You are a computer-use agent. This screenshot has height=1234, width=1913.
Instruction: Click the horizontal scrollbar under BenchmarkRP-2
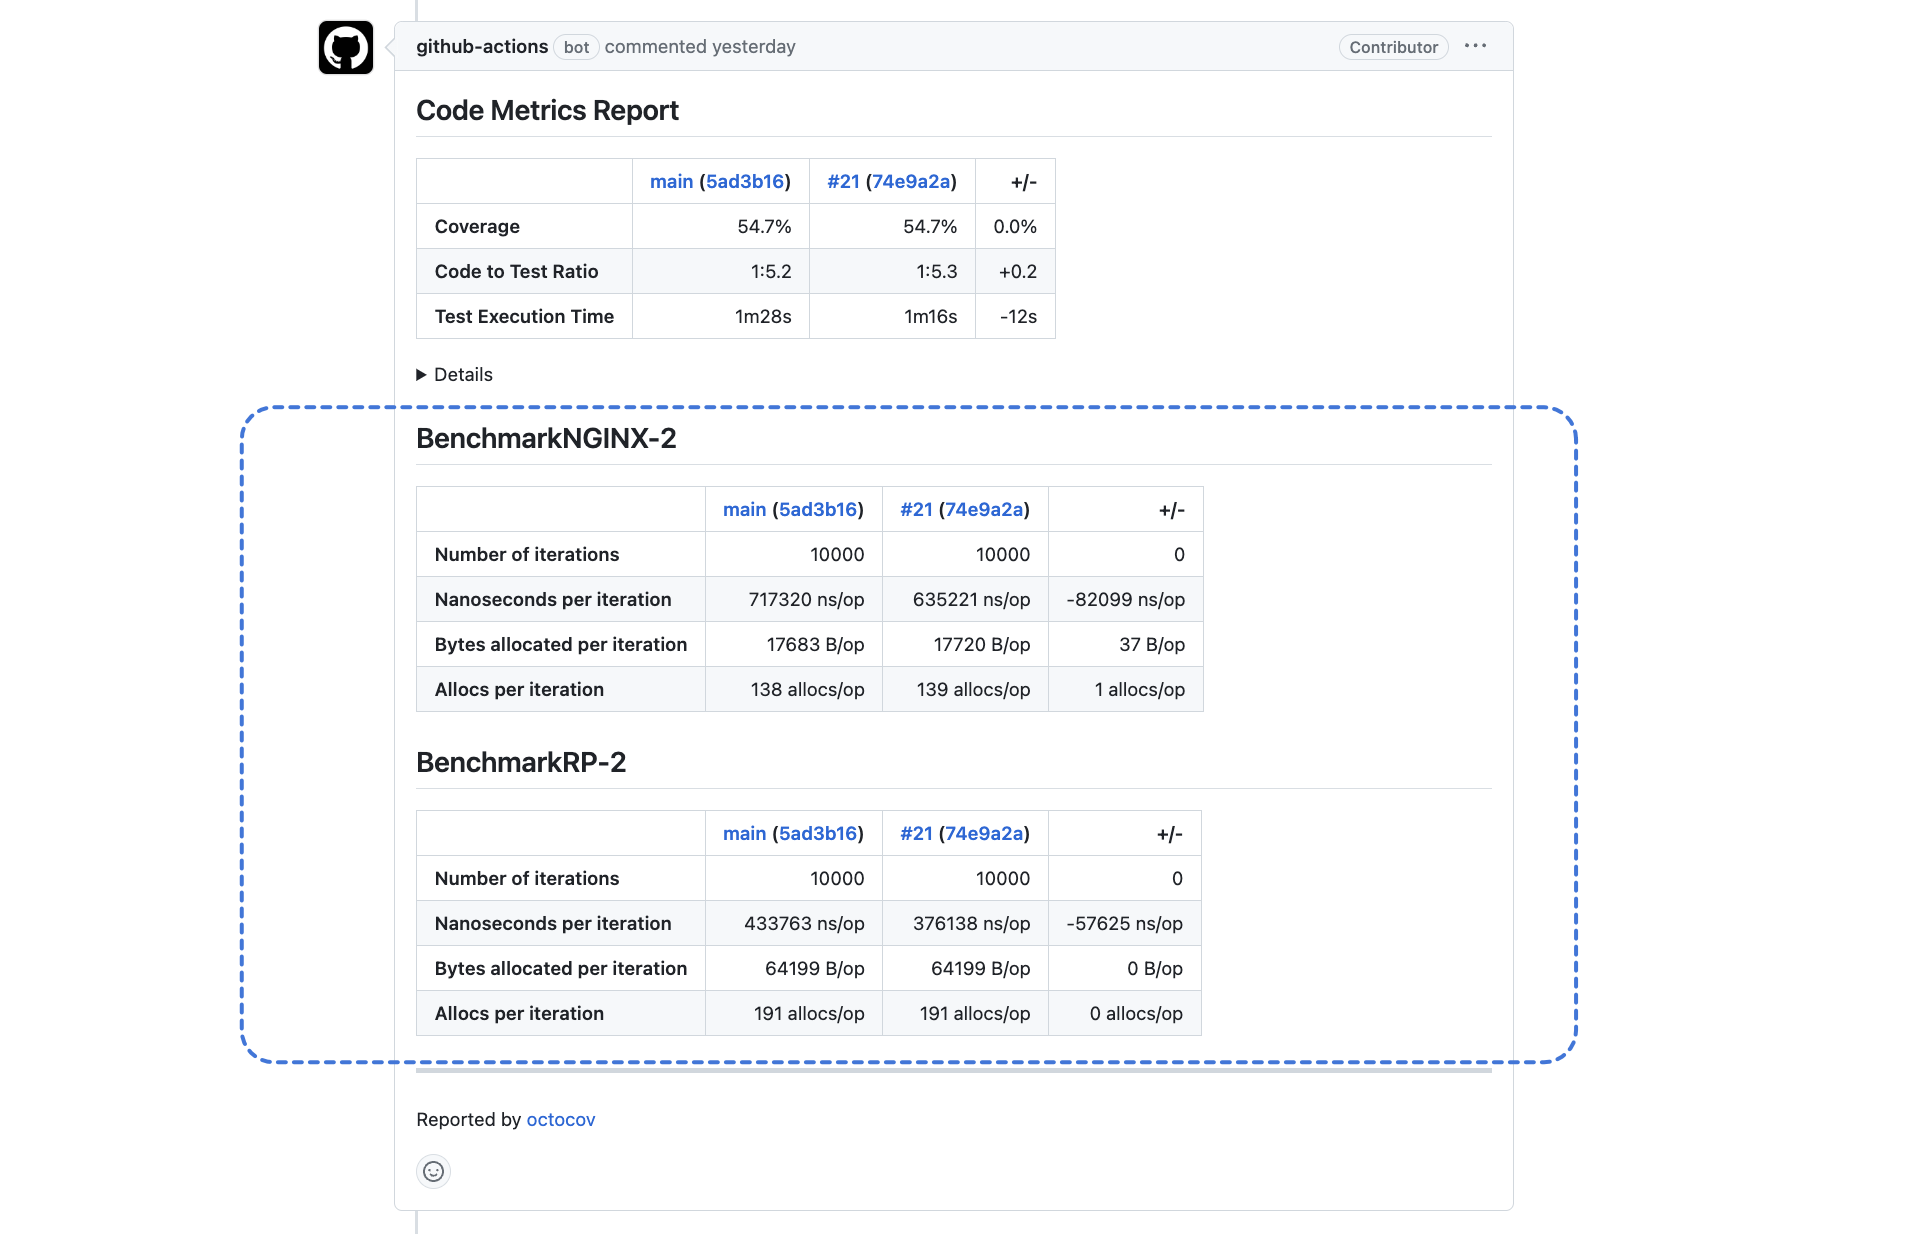tap(956, 1072)
